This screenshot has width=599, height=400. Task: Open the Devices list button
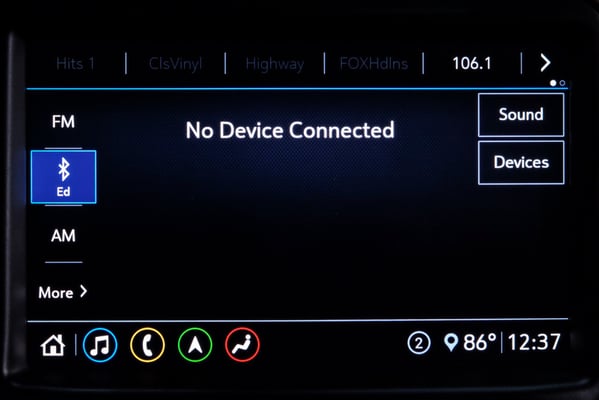[x=521, y=162]
